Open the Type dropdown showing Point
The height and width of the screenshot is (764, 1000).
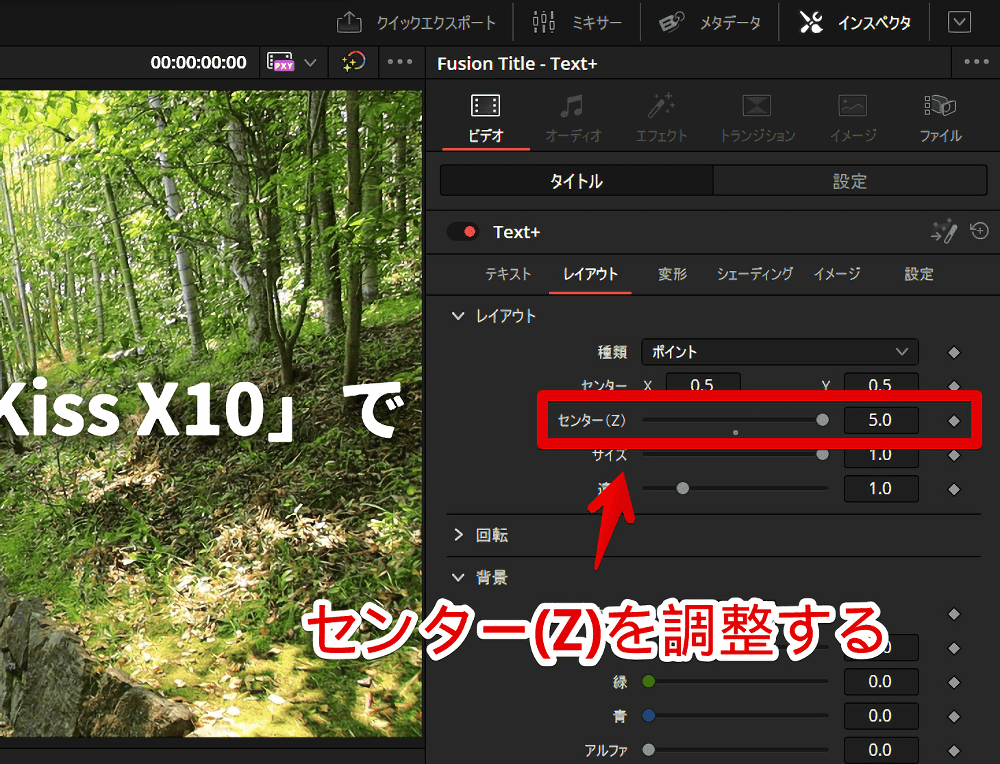(779, 352)
